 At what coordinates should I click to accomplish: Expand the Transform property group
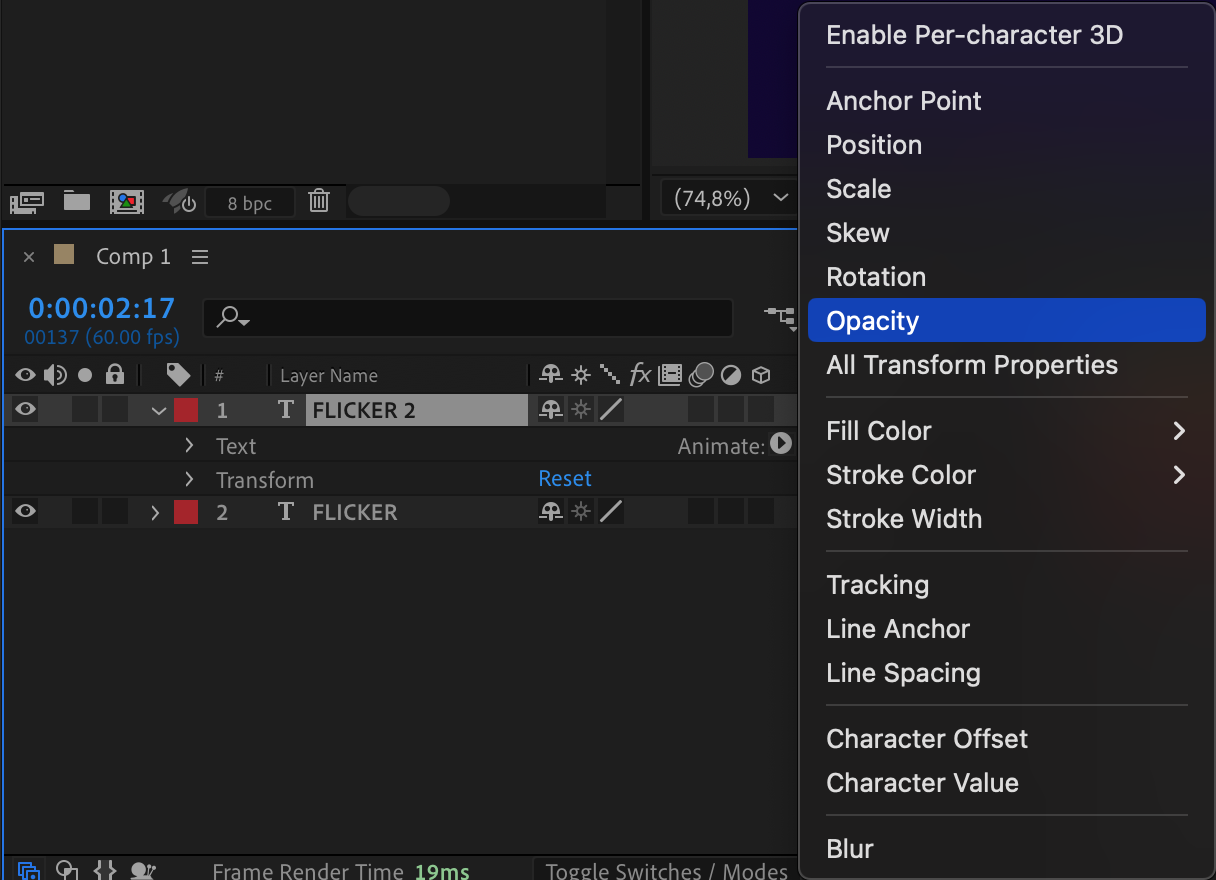point(189,480)
